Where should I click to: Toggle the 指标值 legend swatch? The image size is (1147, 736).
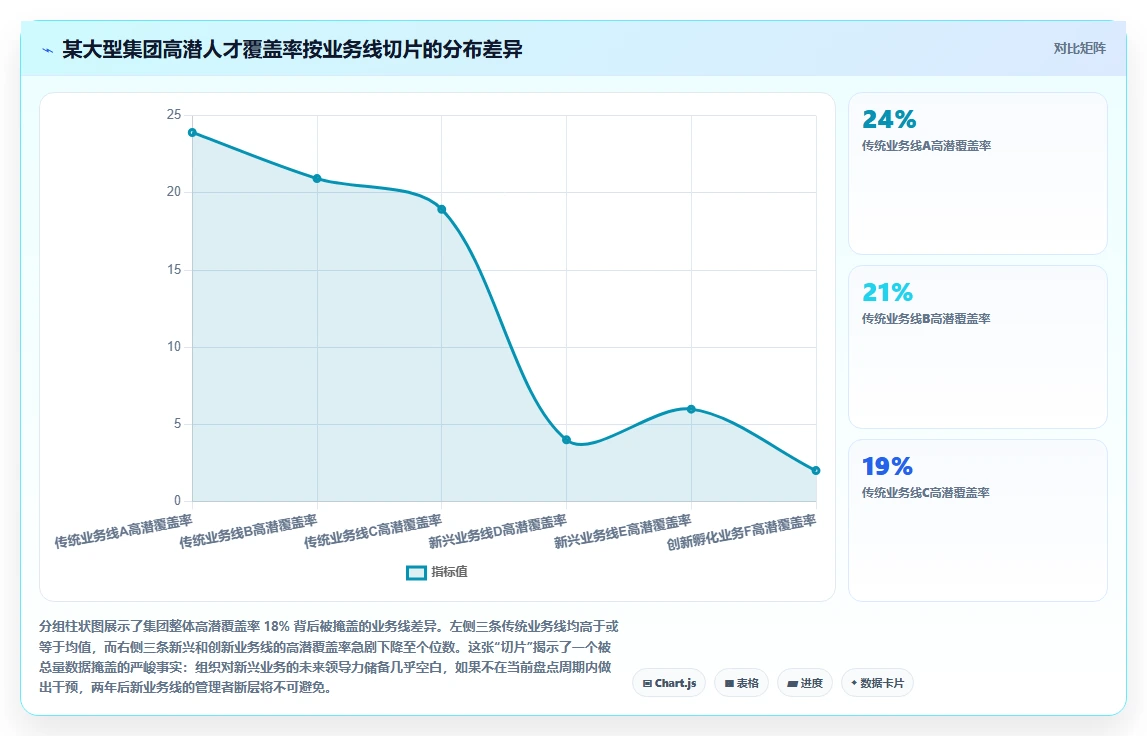(x=416, y=573)
